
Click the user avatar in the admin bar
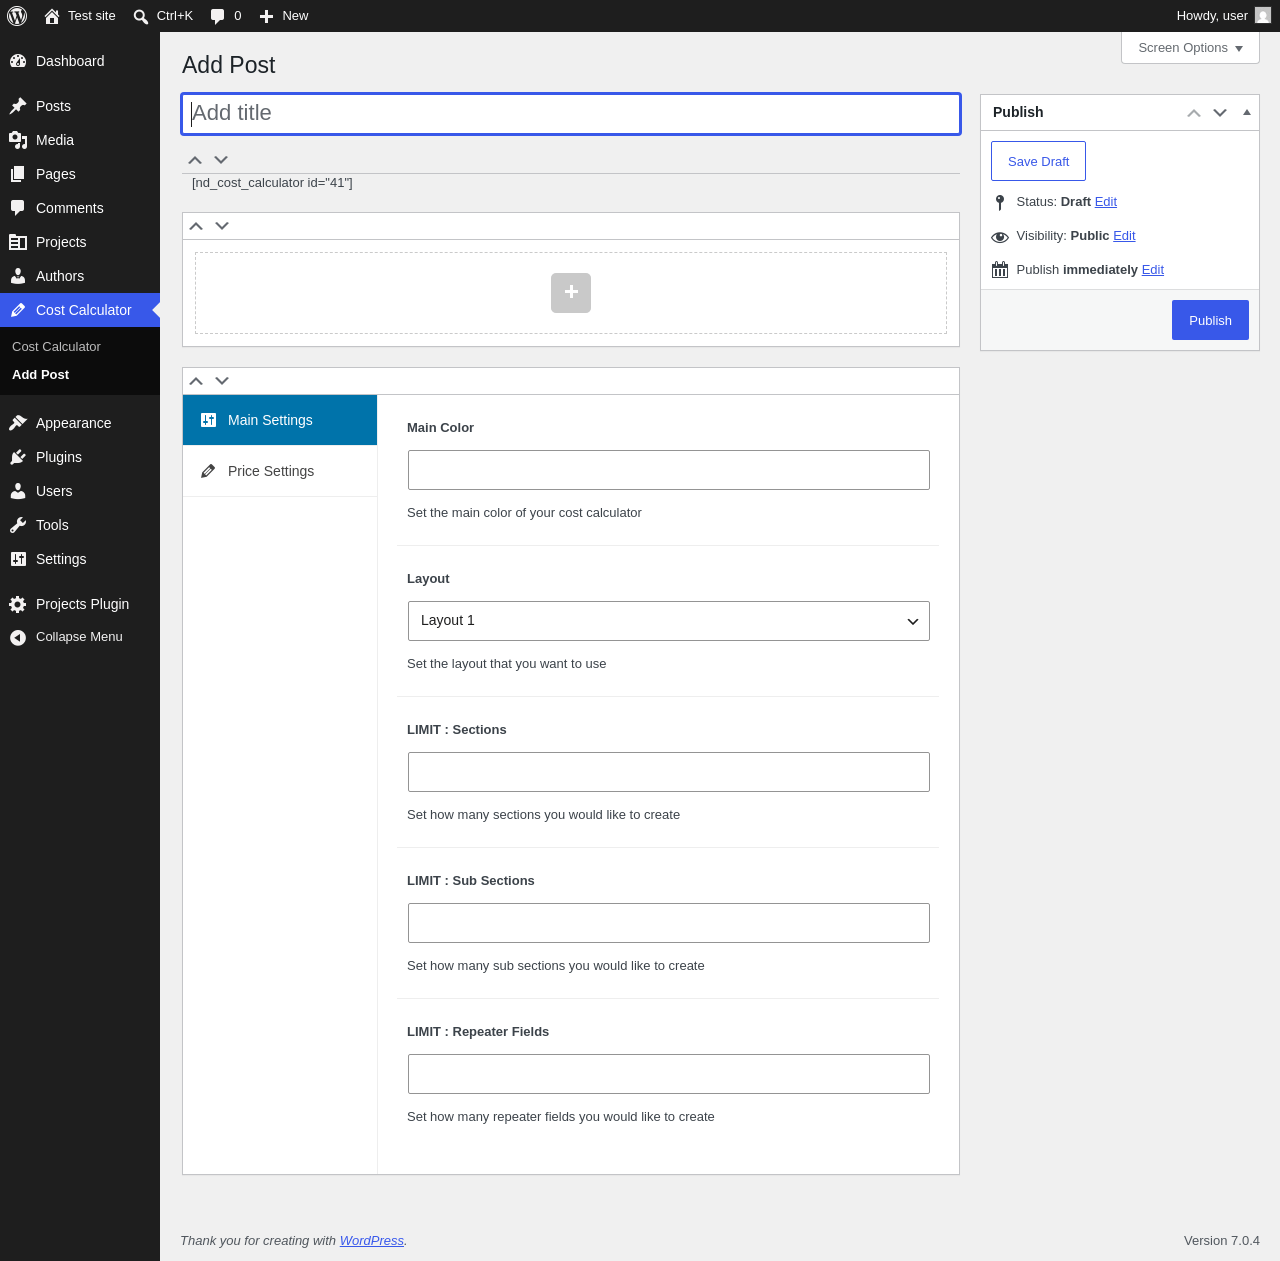point(1263,15)
